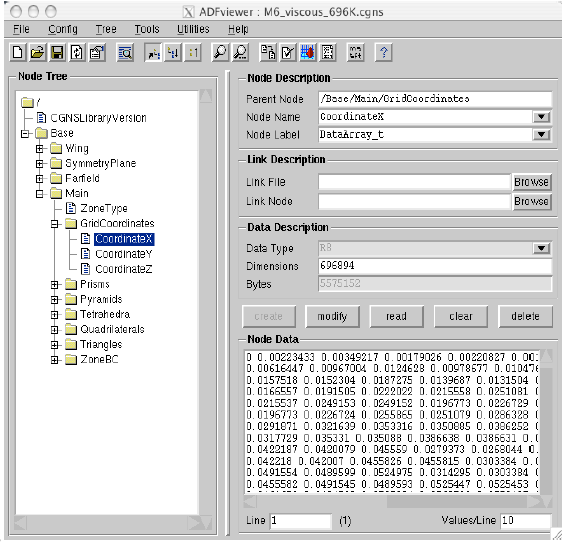Select the ZoneType node
This screenshot has width=565, height=543.
point(103,208)
